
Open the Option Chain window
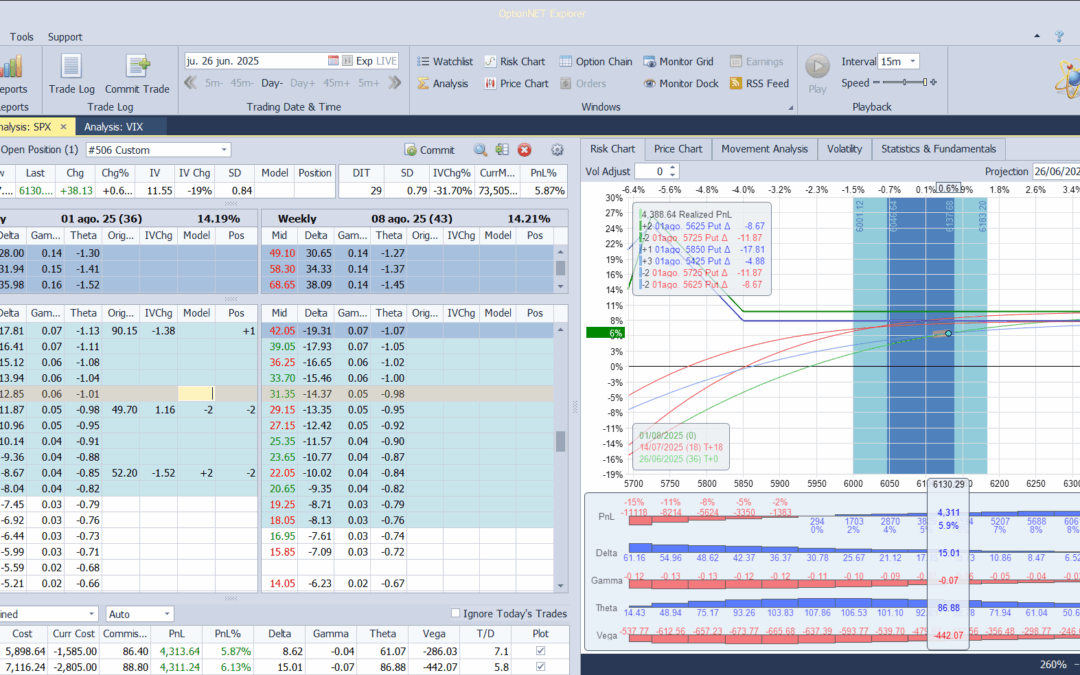(596, 61)
